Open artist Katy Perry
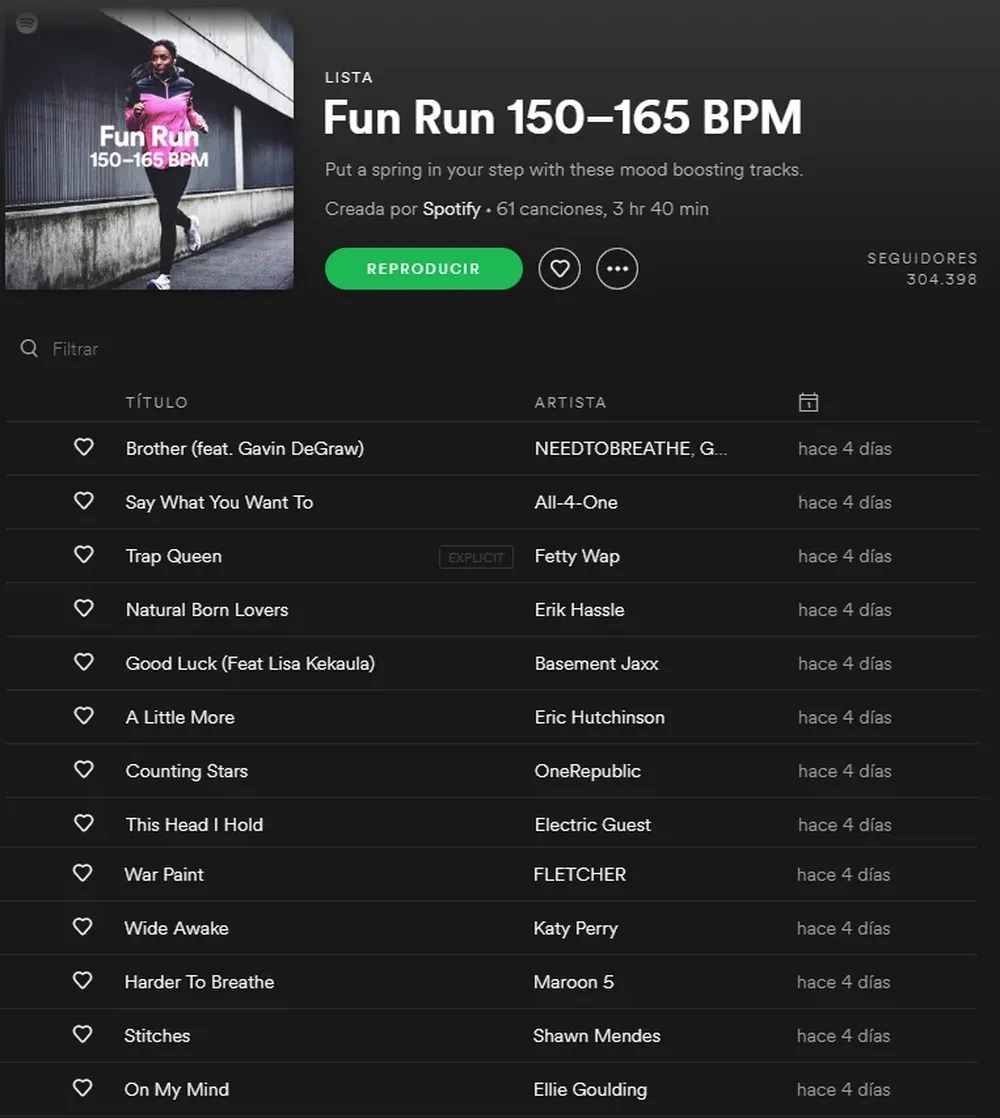The height and width of the screenshot is (1118, 1000). point(575,928)
